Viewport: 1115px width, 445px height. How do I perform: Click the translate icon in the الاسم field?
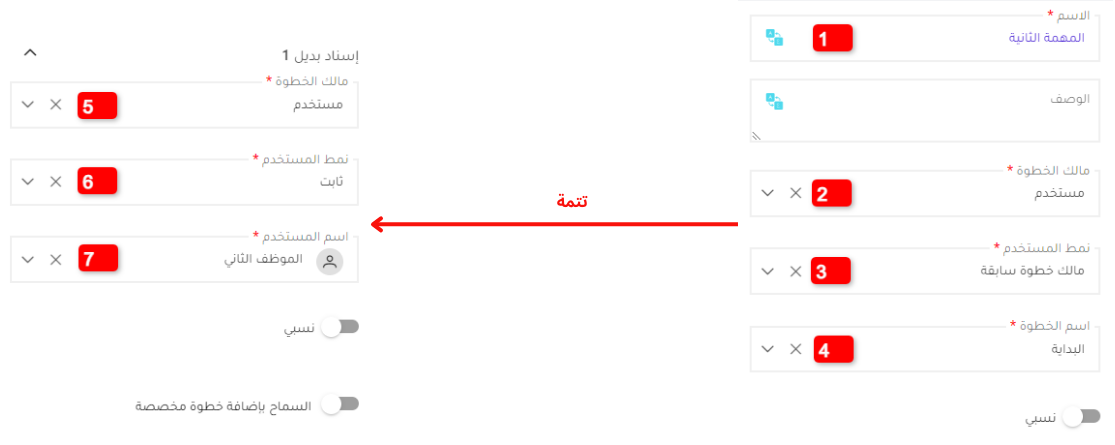coord(774,38)
